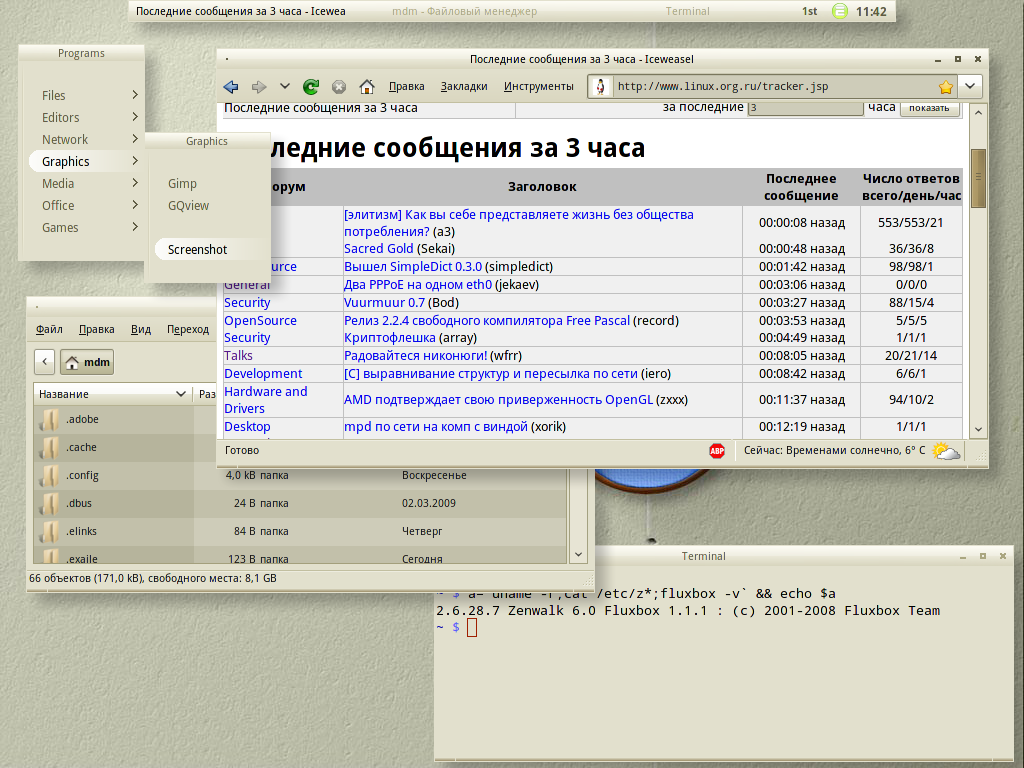
Task: Open the Adblock Plus status icon
Action: pos(717,451)
